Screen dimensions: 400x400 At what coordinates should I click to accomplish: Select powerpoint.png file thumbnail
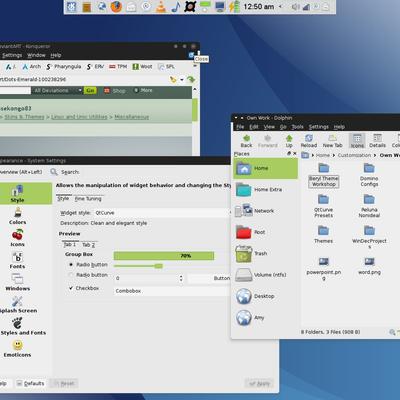[324, 268]
